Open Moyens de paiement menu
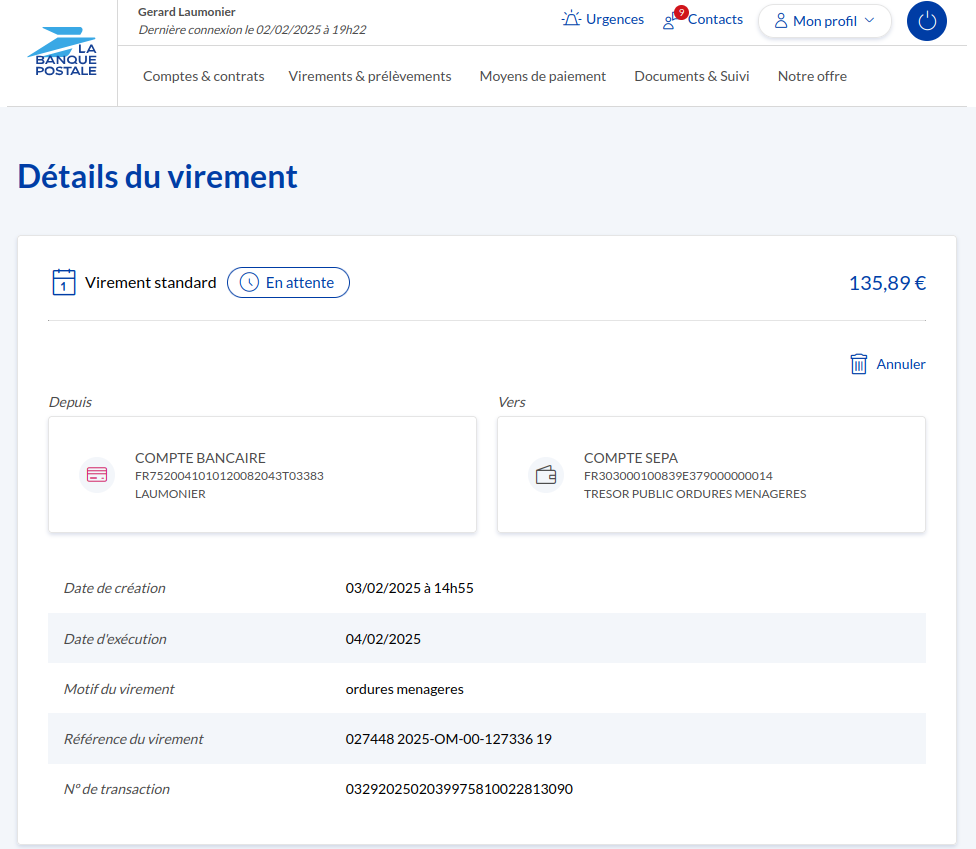The image size is (976, 849). (x=542, y=76)
